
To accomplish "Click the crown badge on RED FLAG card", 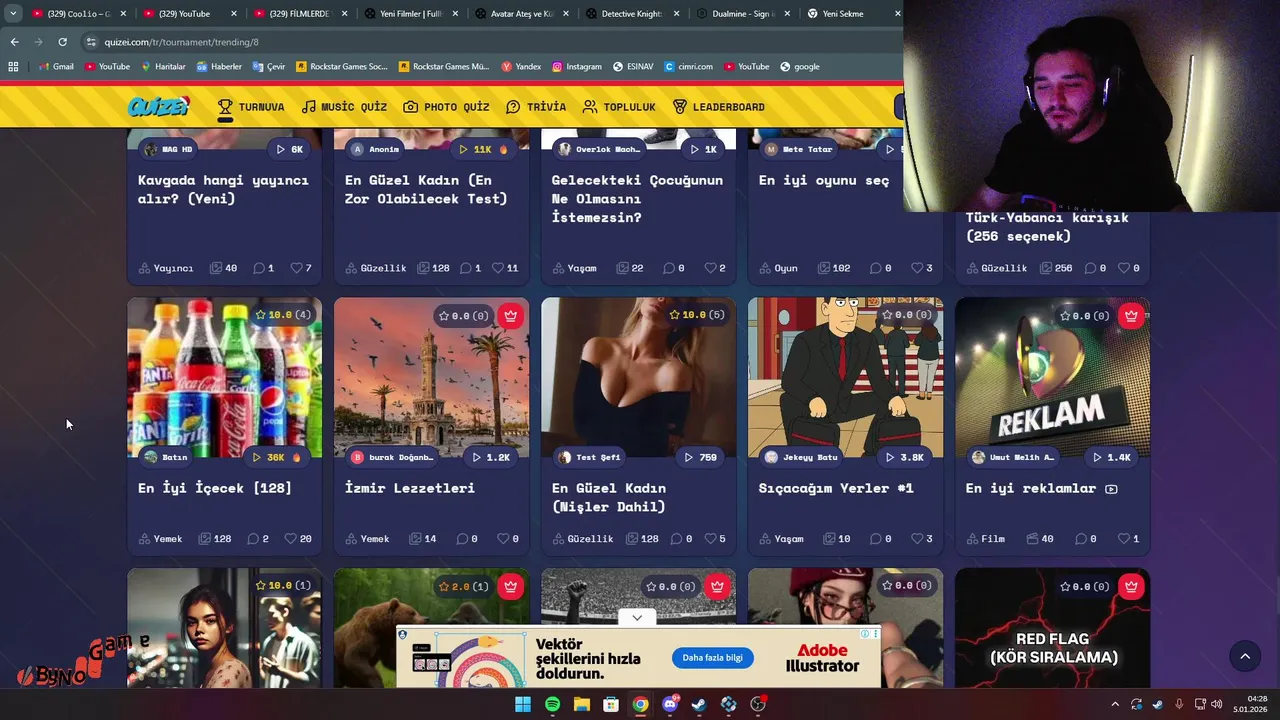I will point(1131,586).
